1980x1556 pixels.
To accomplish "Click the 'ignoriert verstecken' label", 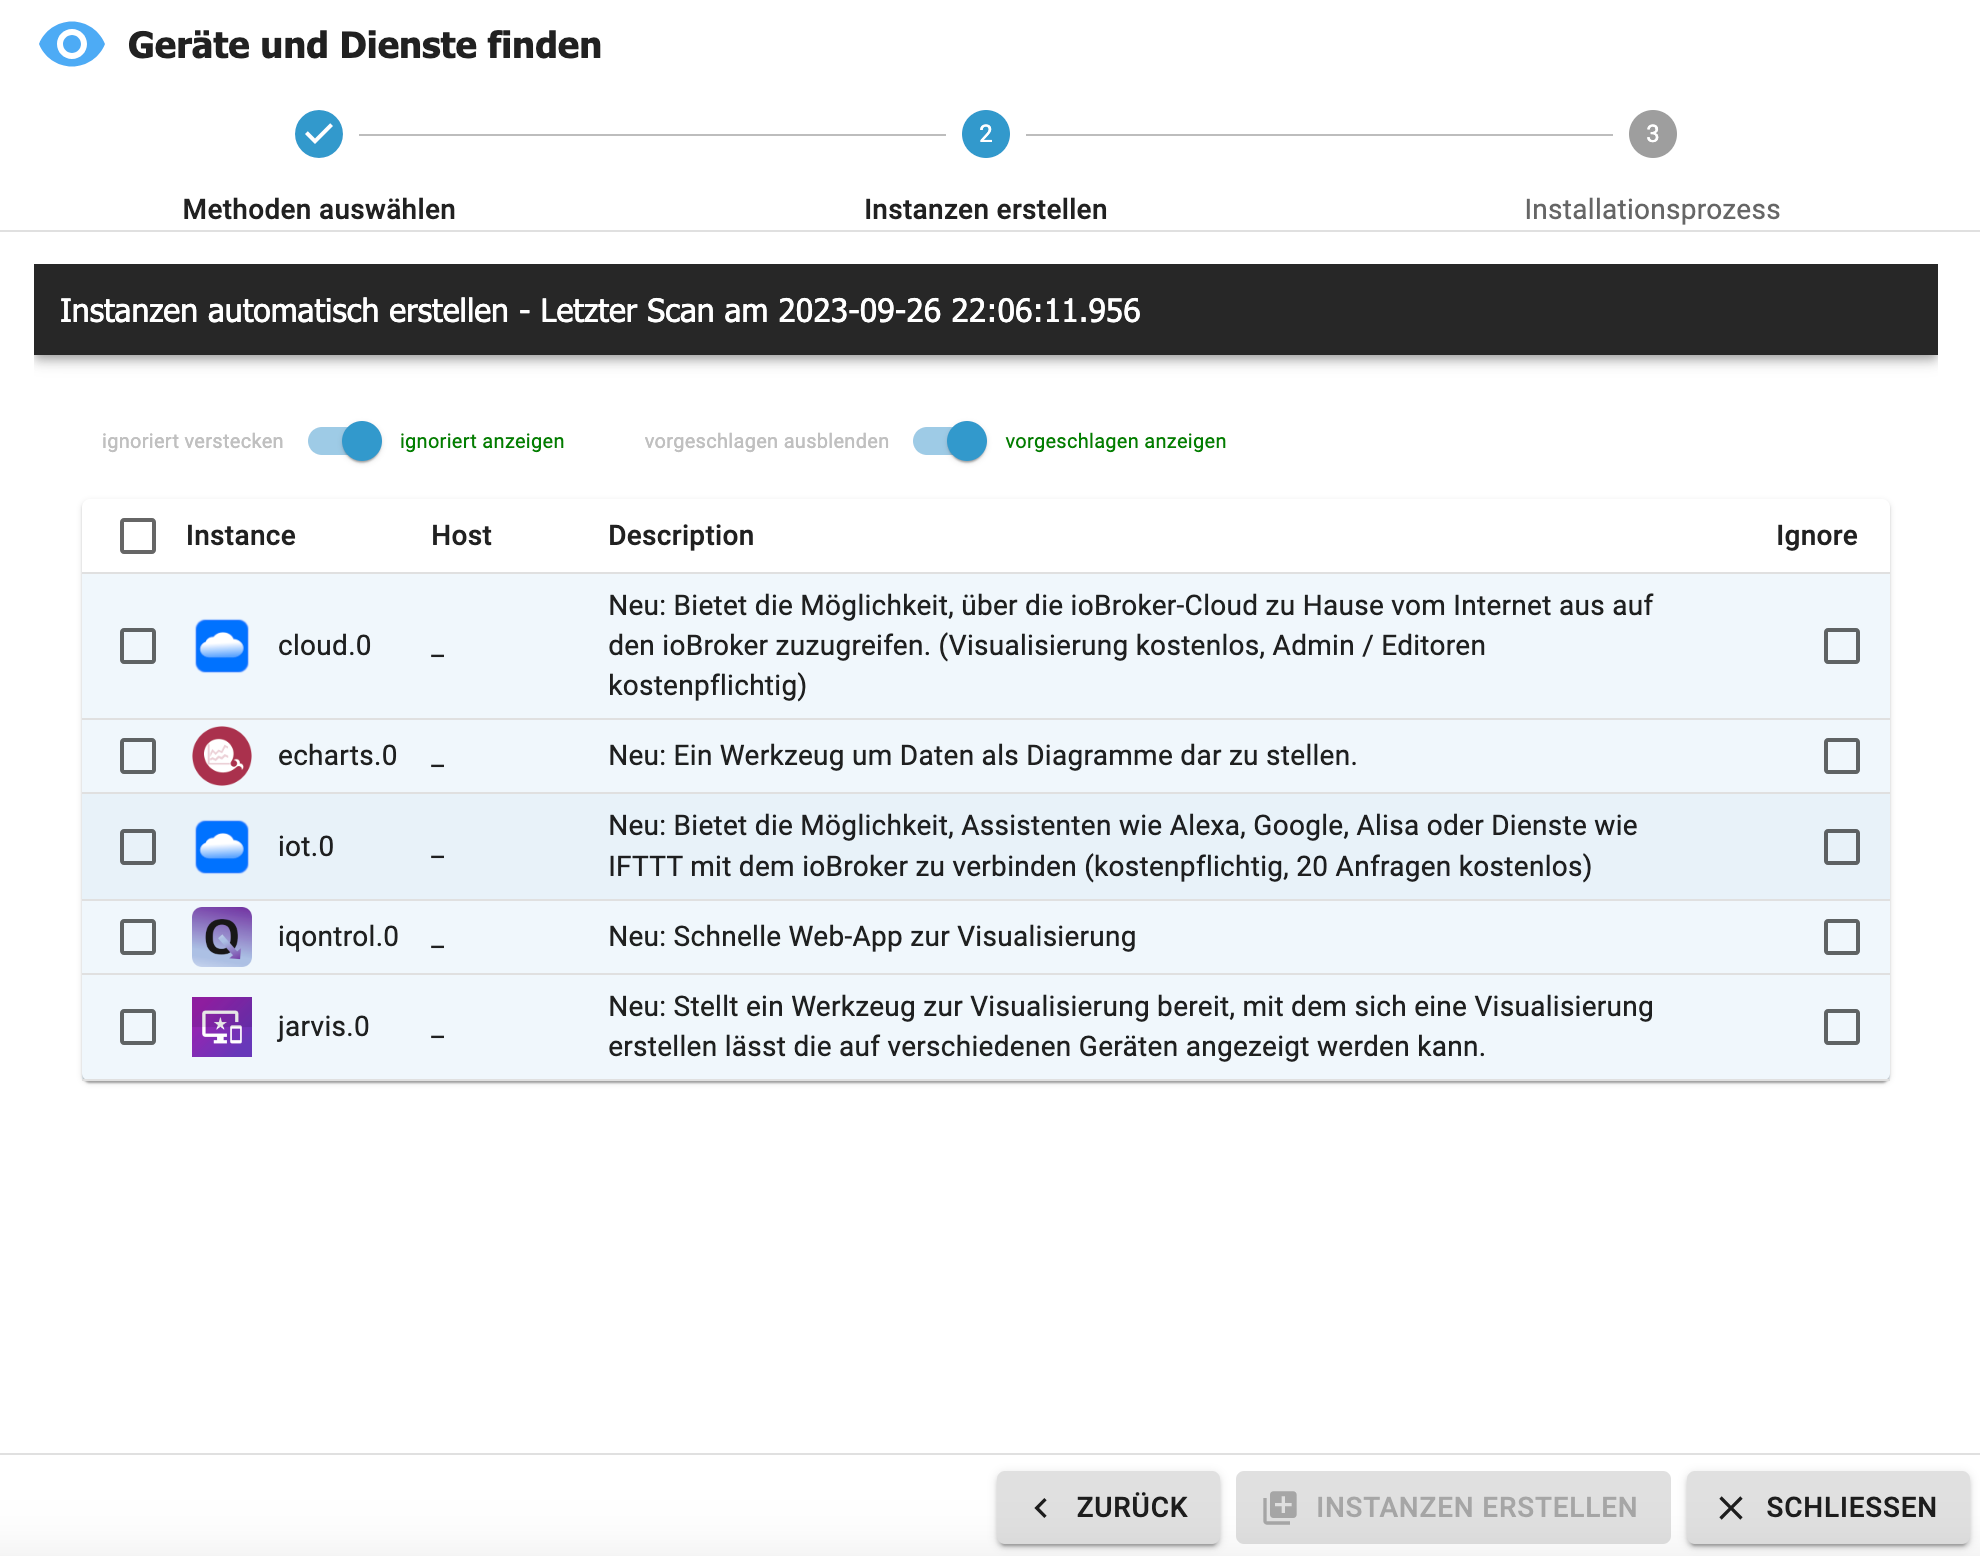I will point(193,441).
